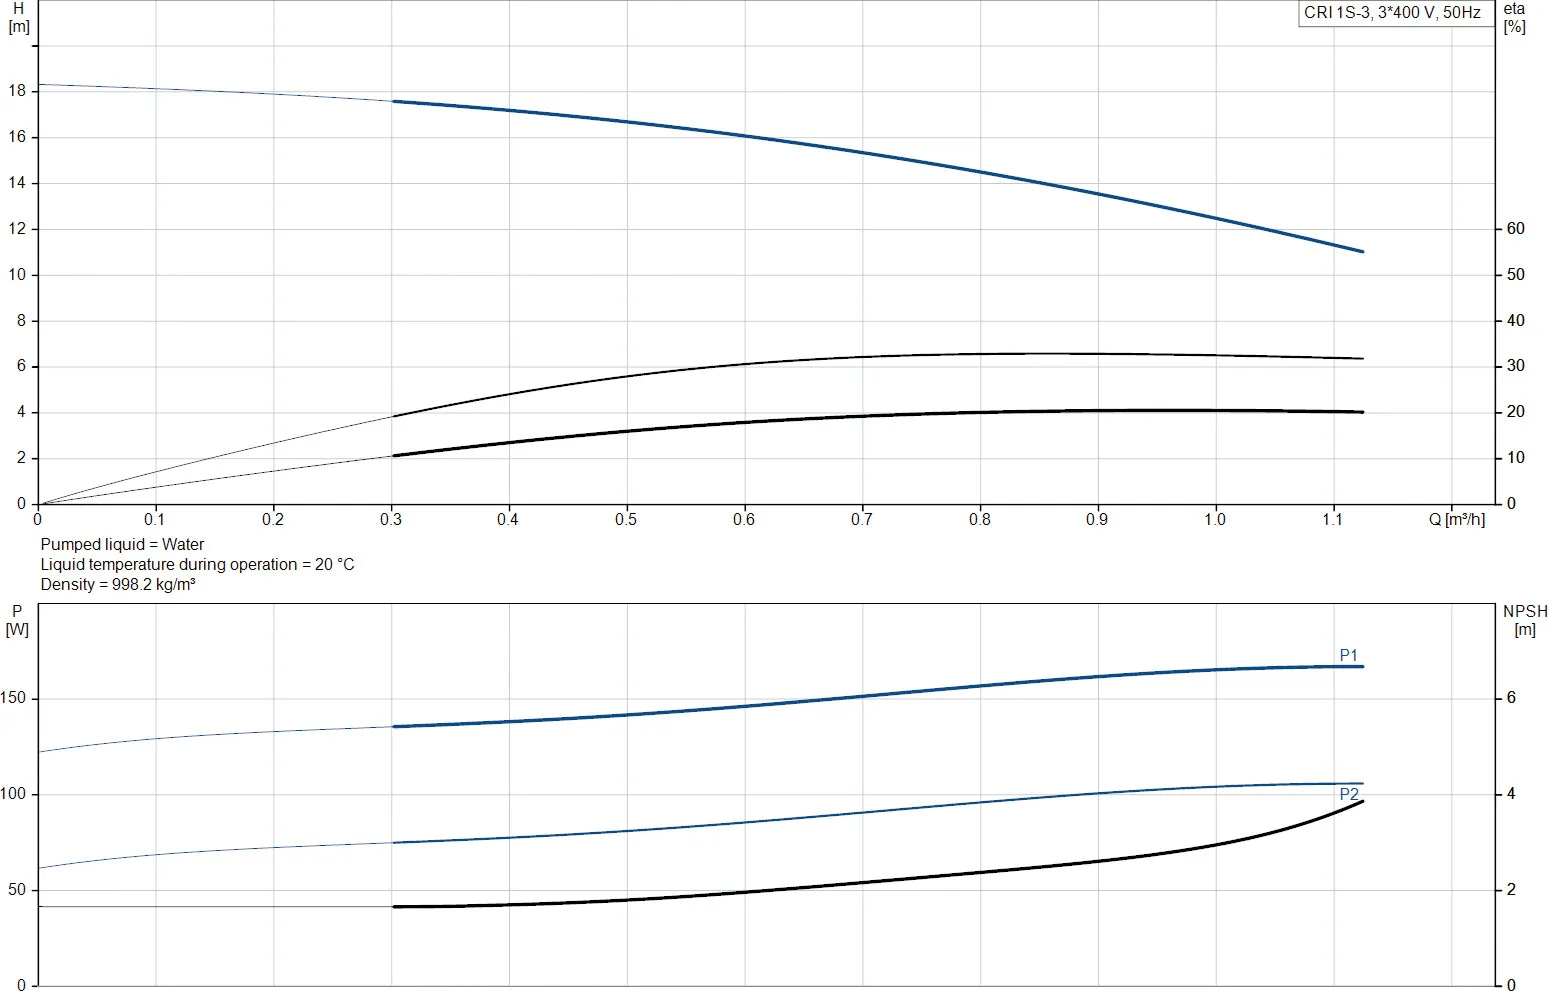1548x991 pixels.
Task: Click the liquid temperature 20 °C line
Action: (197, 564)
